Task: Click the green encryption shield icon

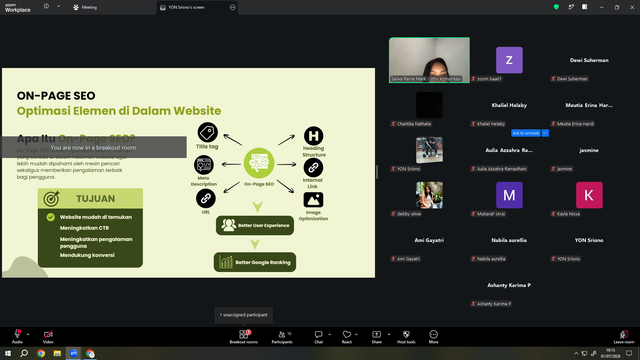Action: point(556,7)
